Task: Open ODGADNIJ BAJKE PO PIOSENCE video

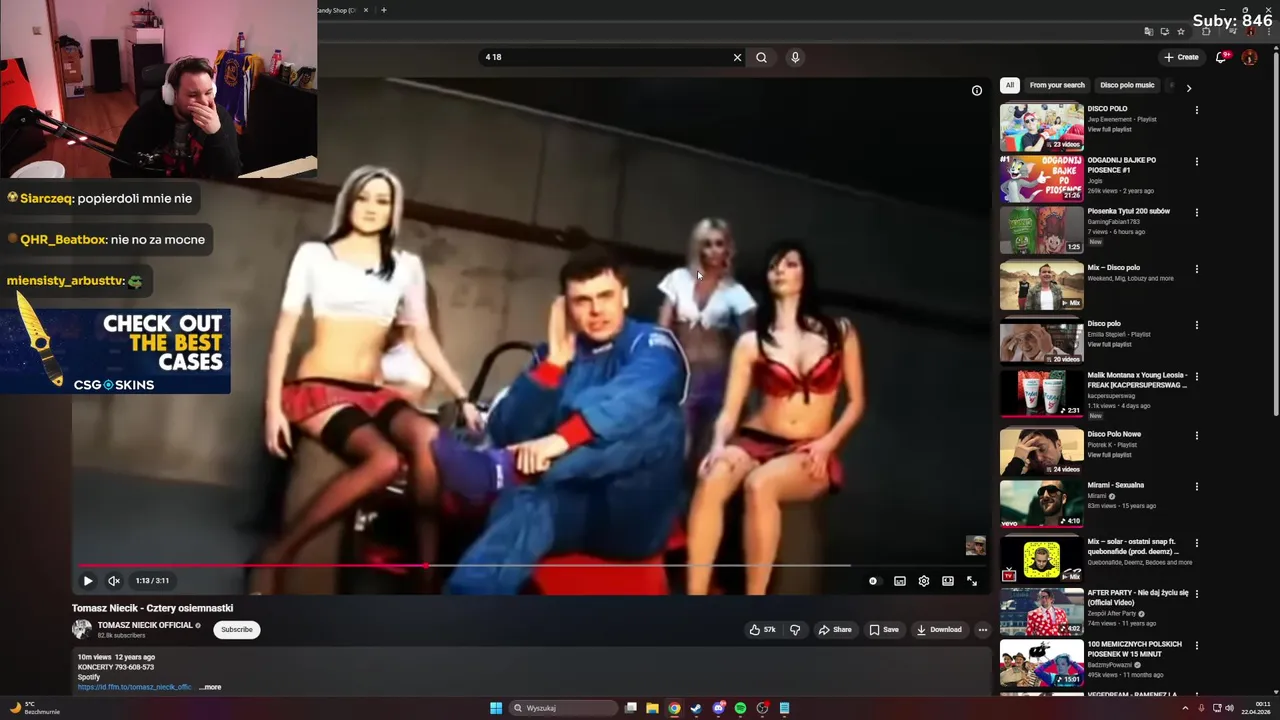Action: pyautogui.click(x=1042, y=178)
